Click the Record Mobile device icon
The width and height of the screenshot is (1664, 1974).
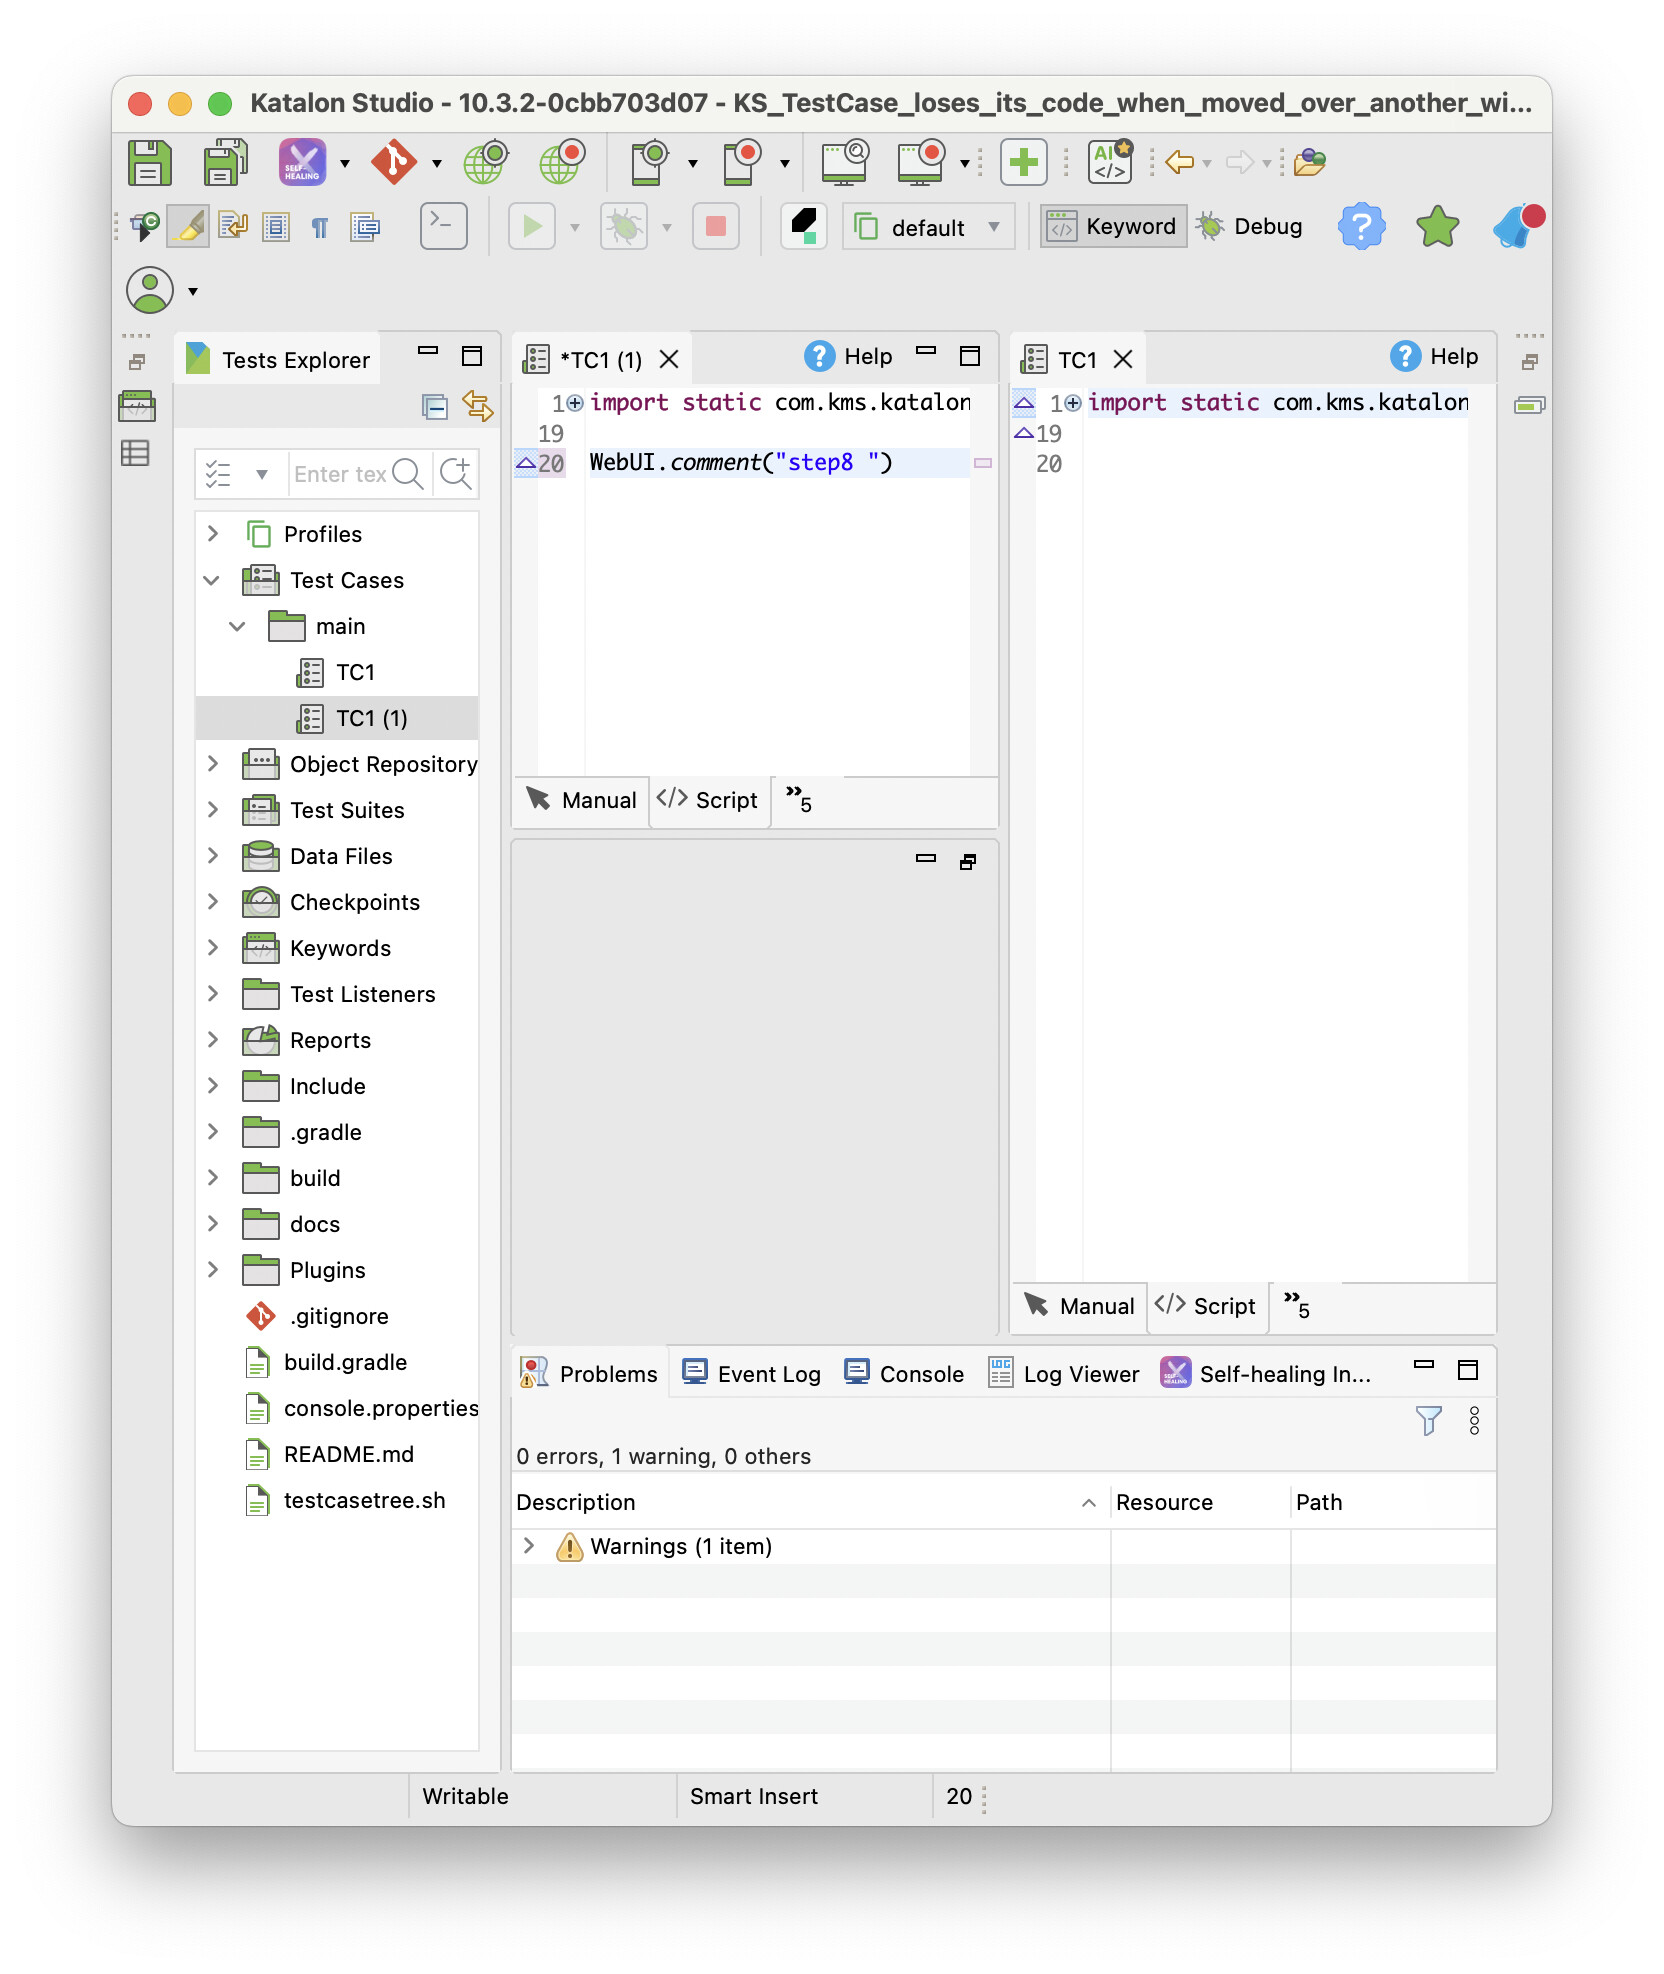pyautogui.click(x=741, y=162)
